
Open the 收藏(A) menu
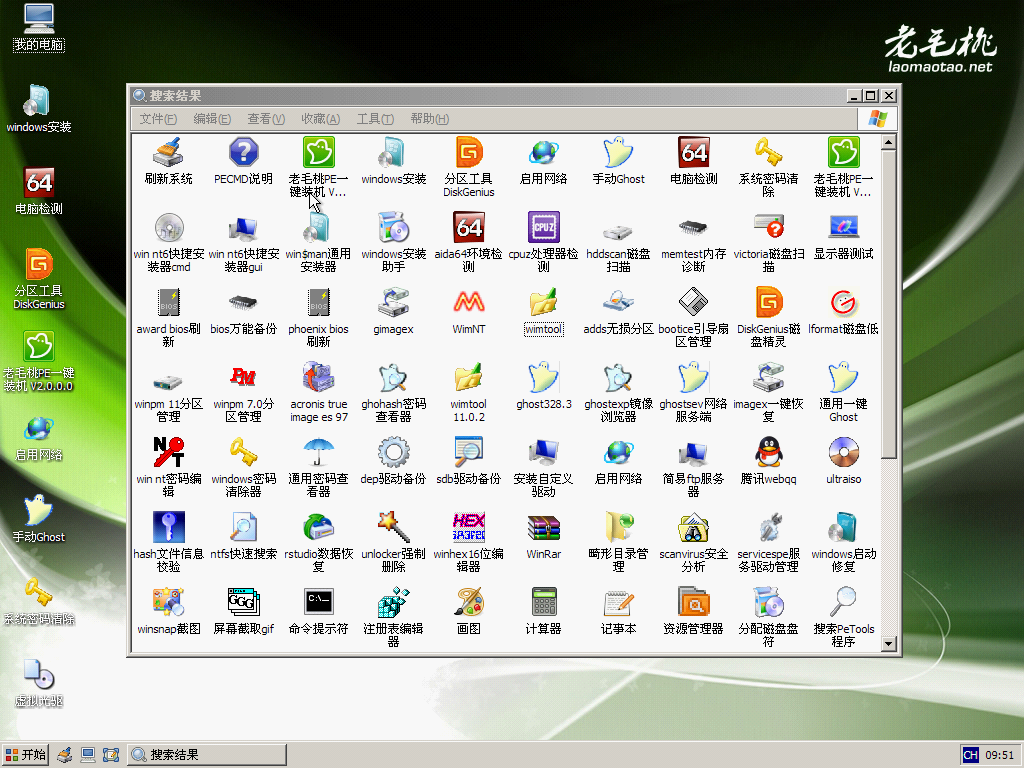320,119
